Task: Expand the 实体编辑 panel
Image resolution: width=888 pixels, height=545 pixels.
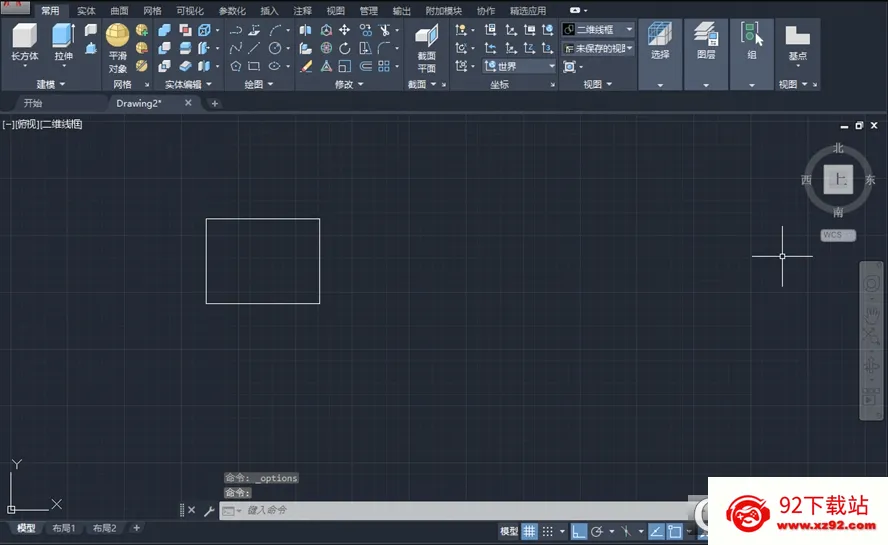Action: pyautogui.click(x=188, y=84)
